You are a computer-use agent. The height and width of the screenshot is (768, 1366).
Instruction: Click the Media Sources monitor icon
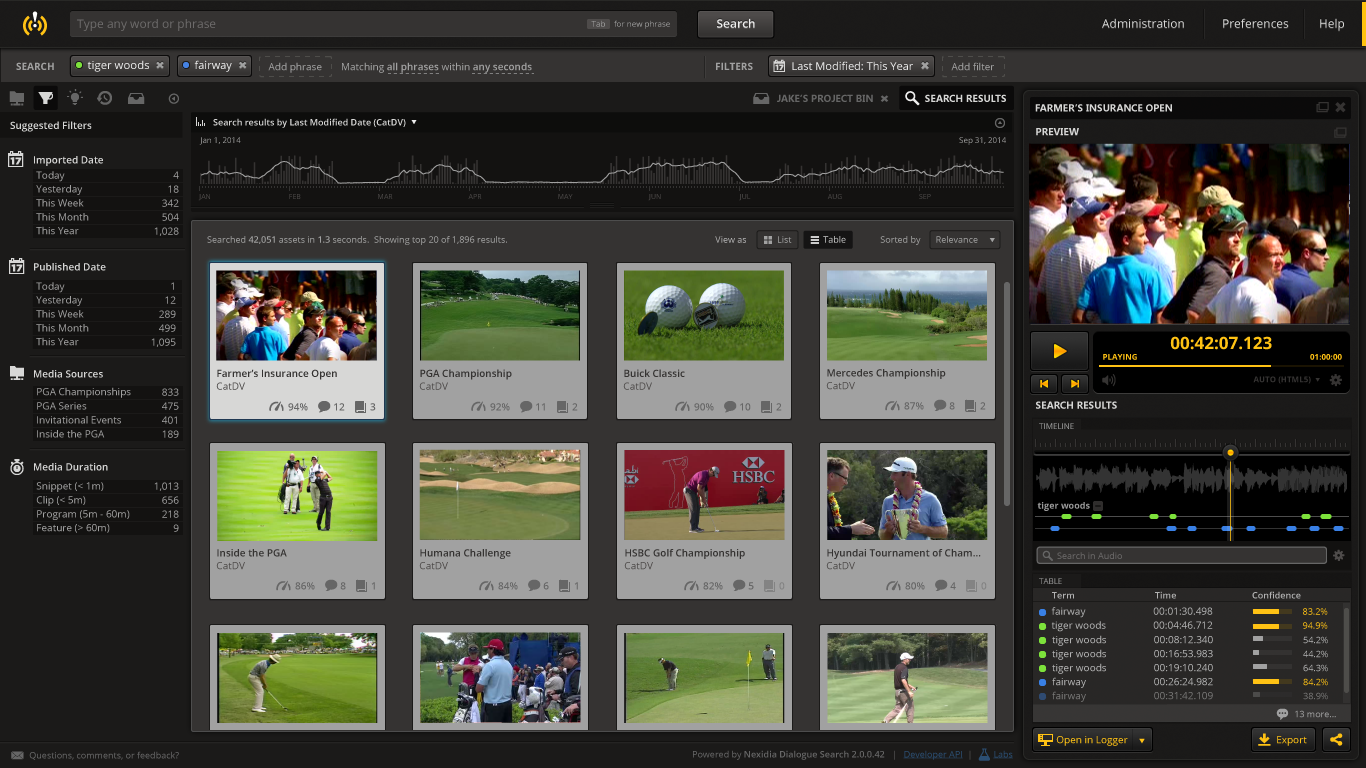pyautogui.click(x=16, y=373)
